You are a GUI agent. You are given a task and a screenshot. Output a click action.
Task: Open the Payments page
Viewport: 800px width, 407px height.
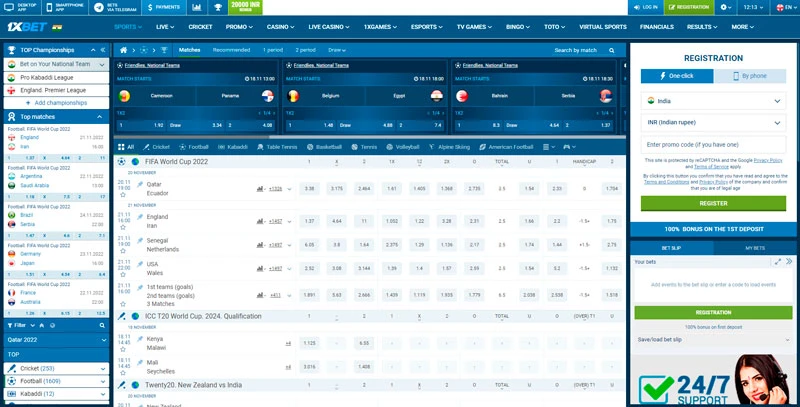pyautogui.click(x=163, y=7)
